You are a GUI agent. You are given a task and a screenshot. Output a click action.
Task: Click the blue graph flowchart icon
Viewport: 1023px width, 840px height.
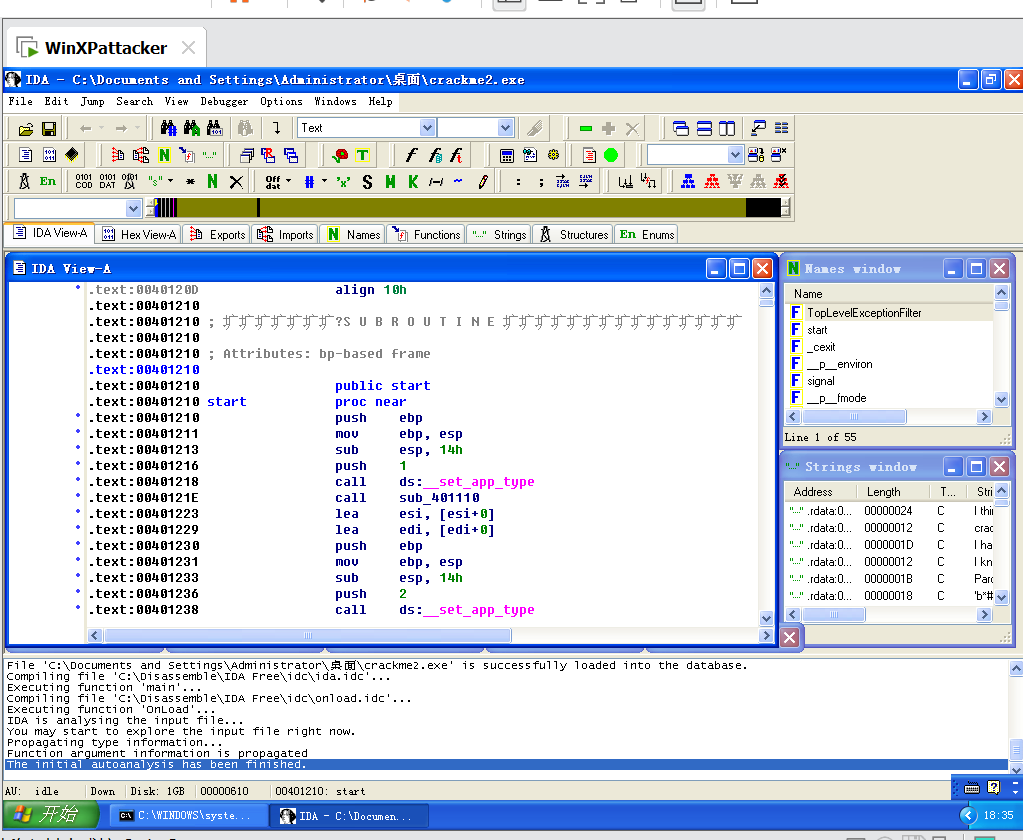click(688, 181)
